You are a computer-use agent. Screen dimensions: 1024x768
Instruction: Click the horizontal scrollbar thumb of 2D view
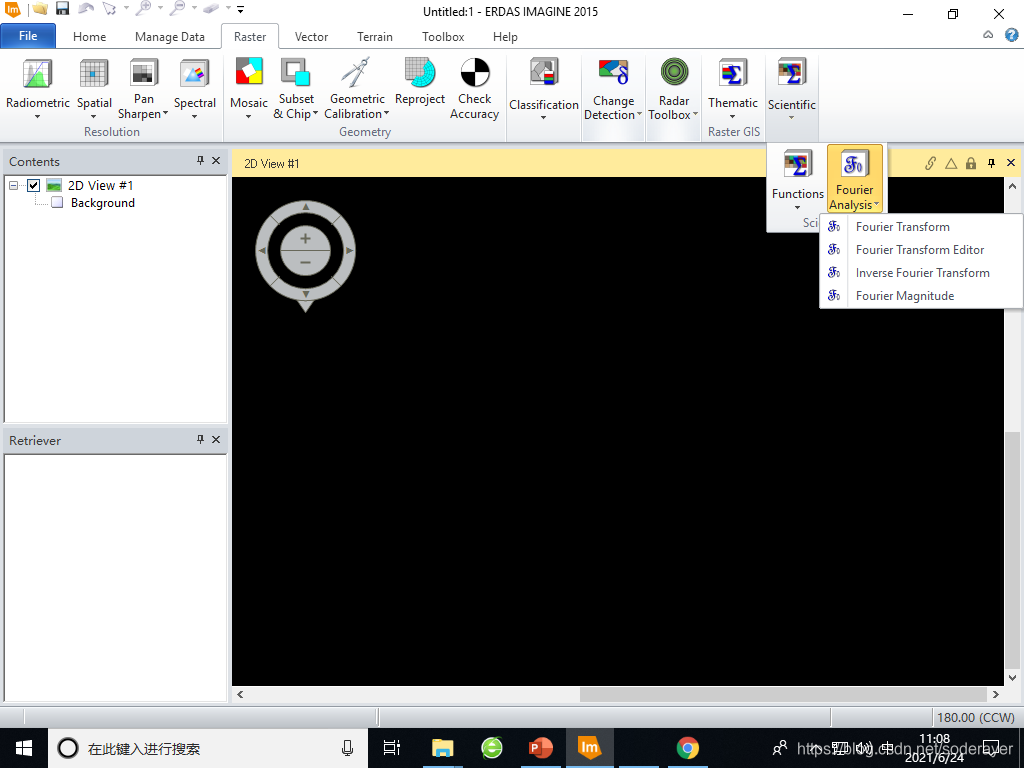[x=783, y=694]
